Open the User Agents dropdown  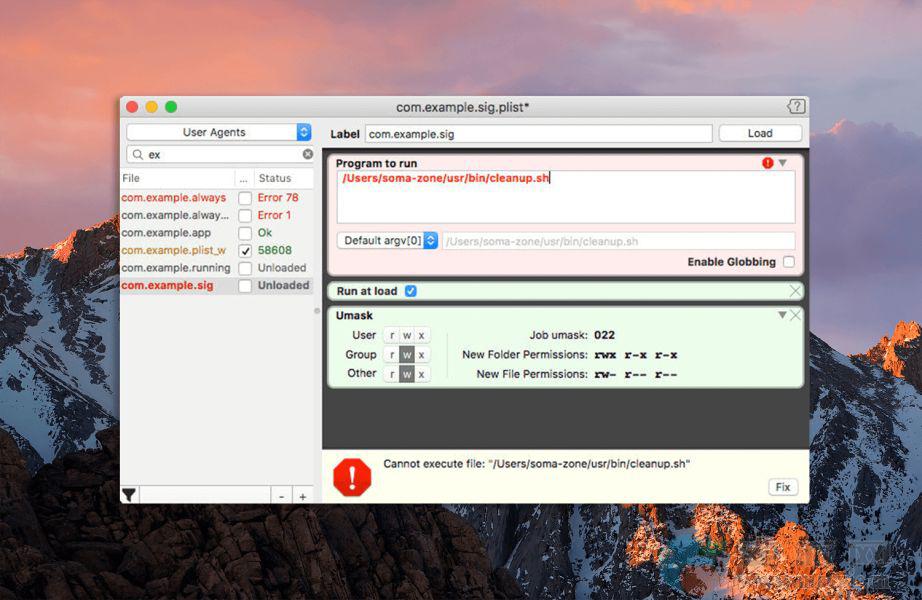219,132
